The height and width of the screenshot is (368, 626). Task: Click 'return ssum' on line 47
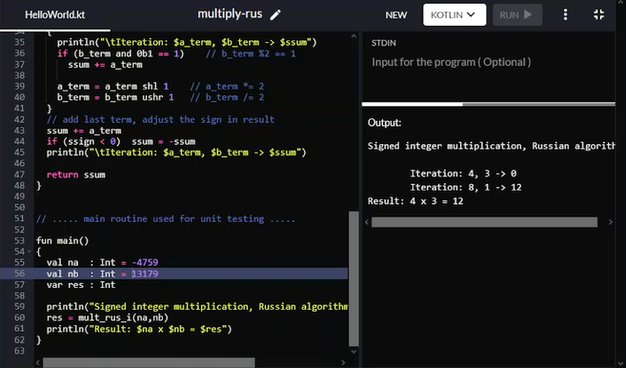(x=76, y=175)
